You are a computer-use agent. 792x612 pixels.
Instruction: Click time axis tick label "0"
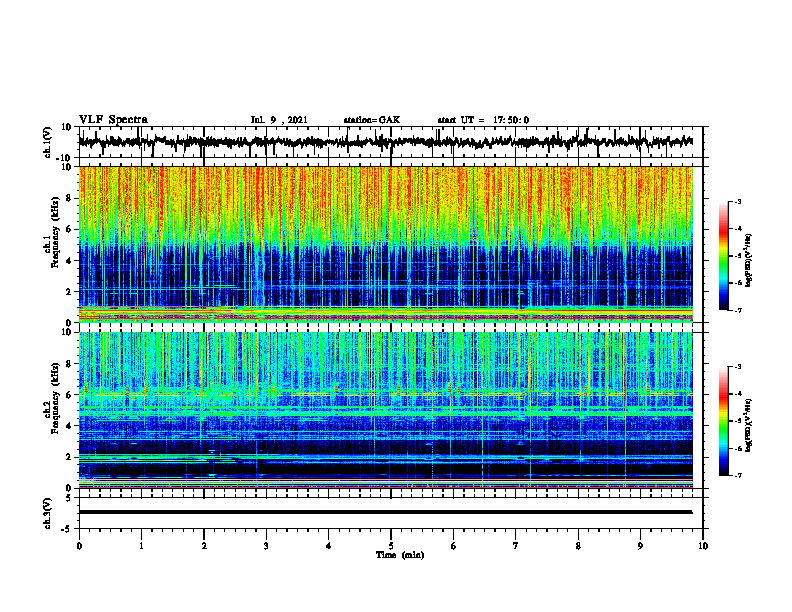[x=79, y=546]
